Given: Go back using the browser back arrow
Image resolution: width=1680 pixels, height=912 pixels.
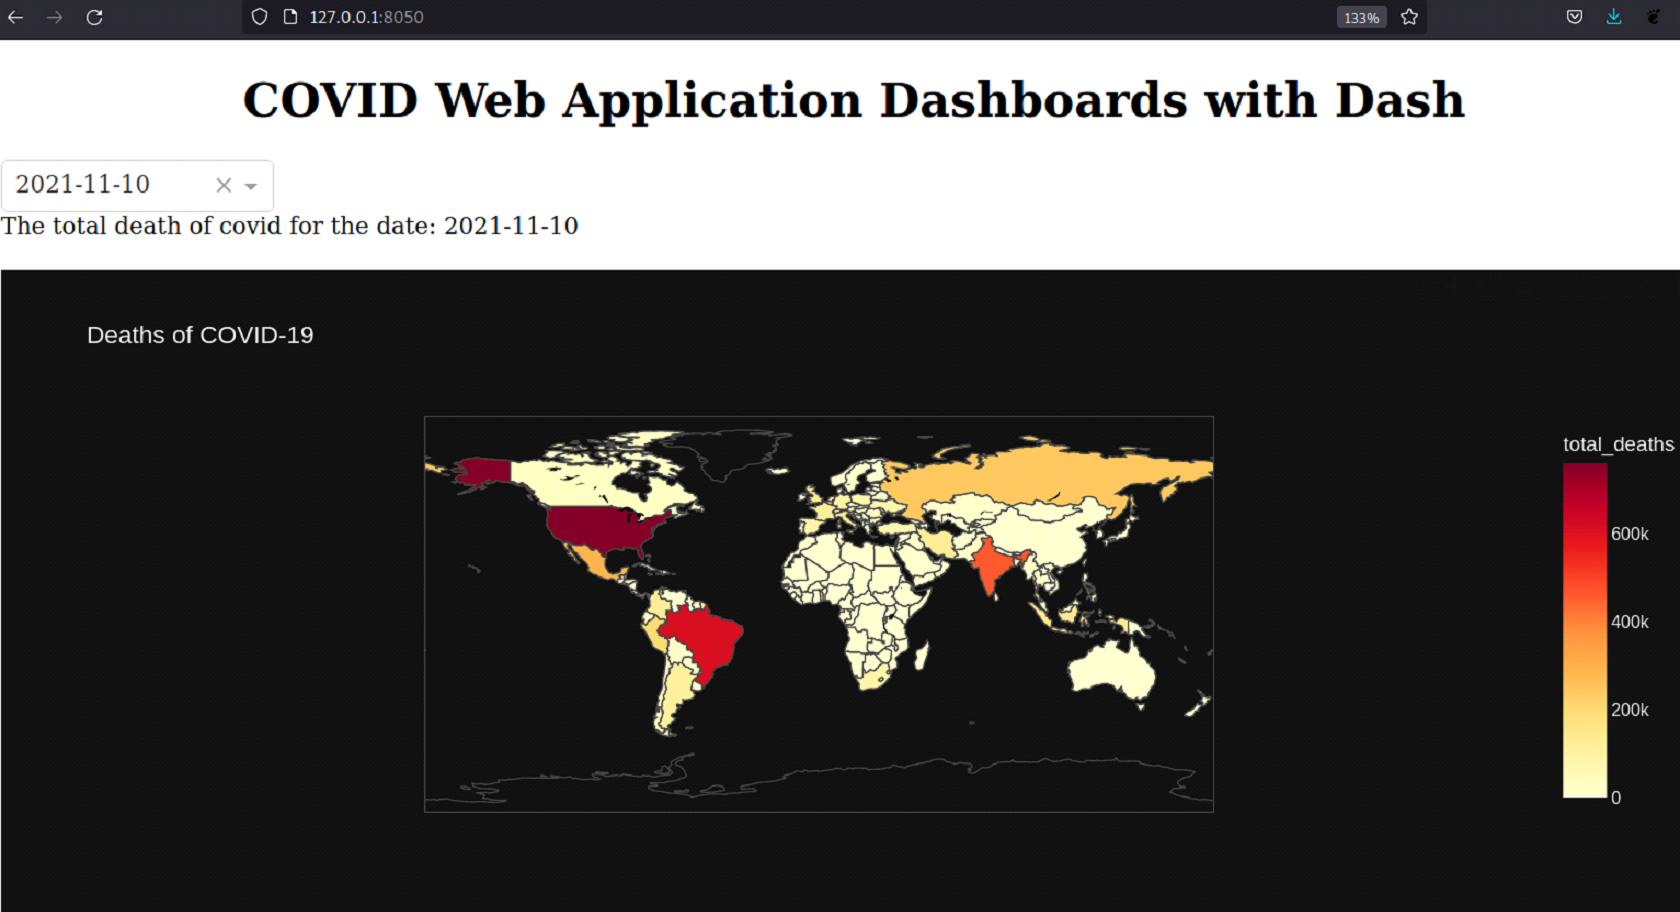Looking at the screenshot, I should pyautogui.click(x=16, y=17).
